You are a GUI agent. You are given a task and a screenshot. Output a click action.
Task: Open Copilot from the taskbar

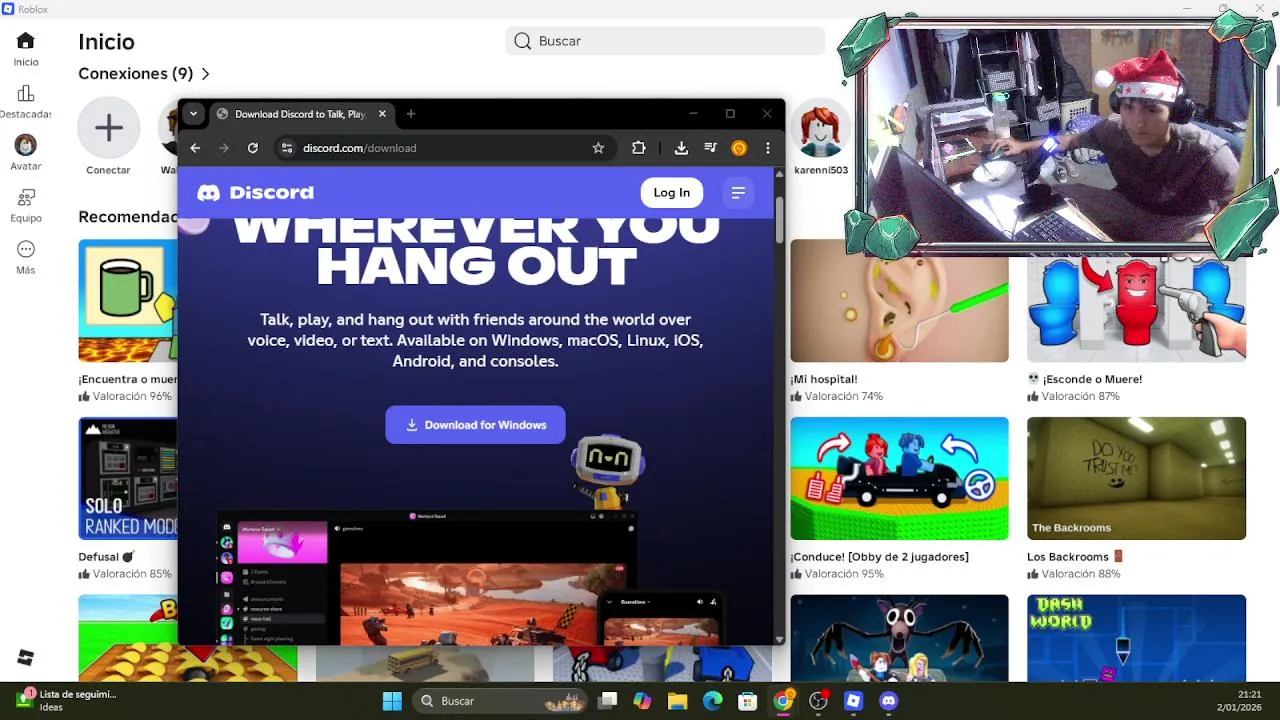[x=642, y=701]
